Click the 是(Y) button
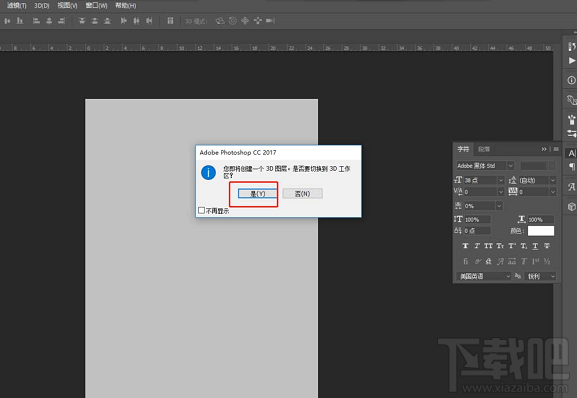577x398 pixels. [258, 193]
